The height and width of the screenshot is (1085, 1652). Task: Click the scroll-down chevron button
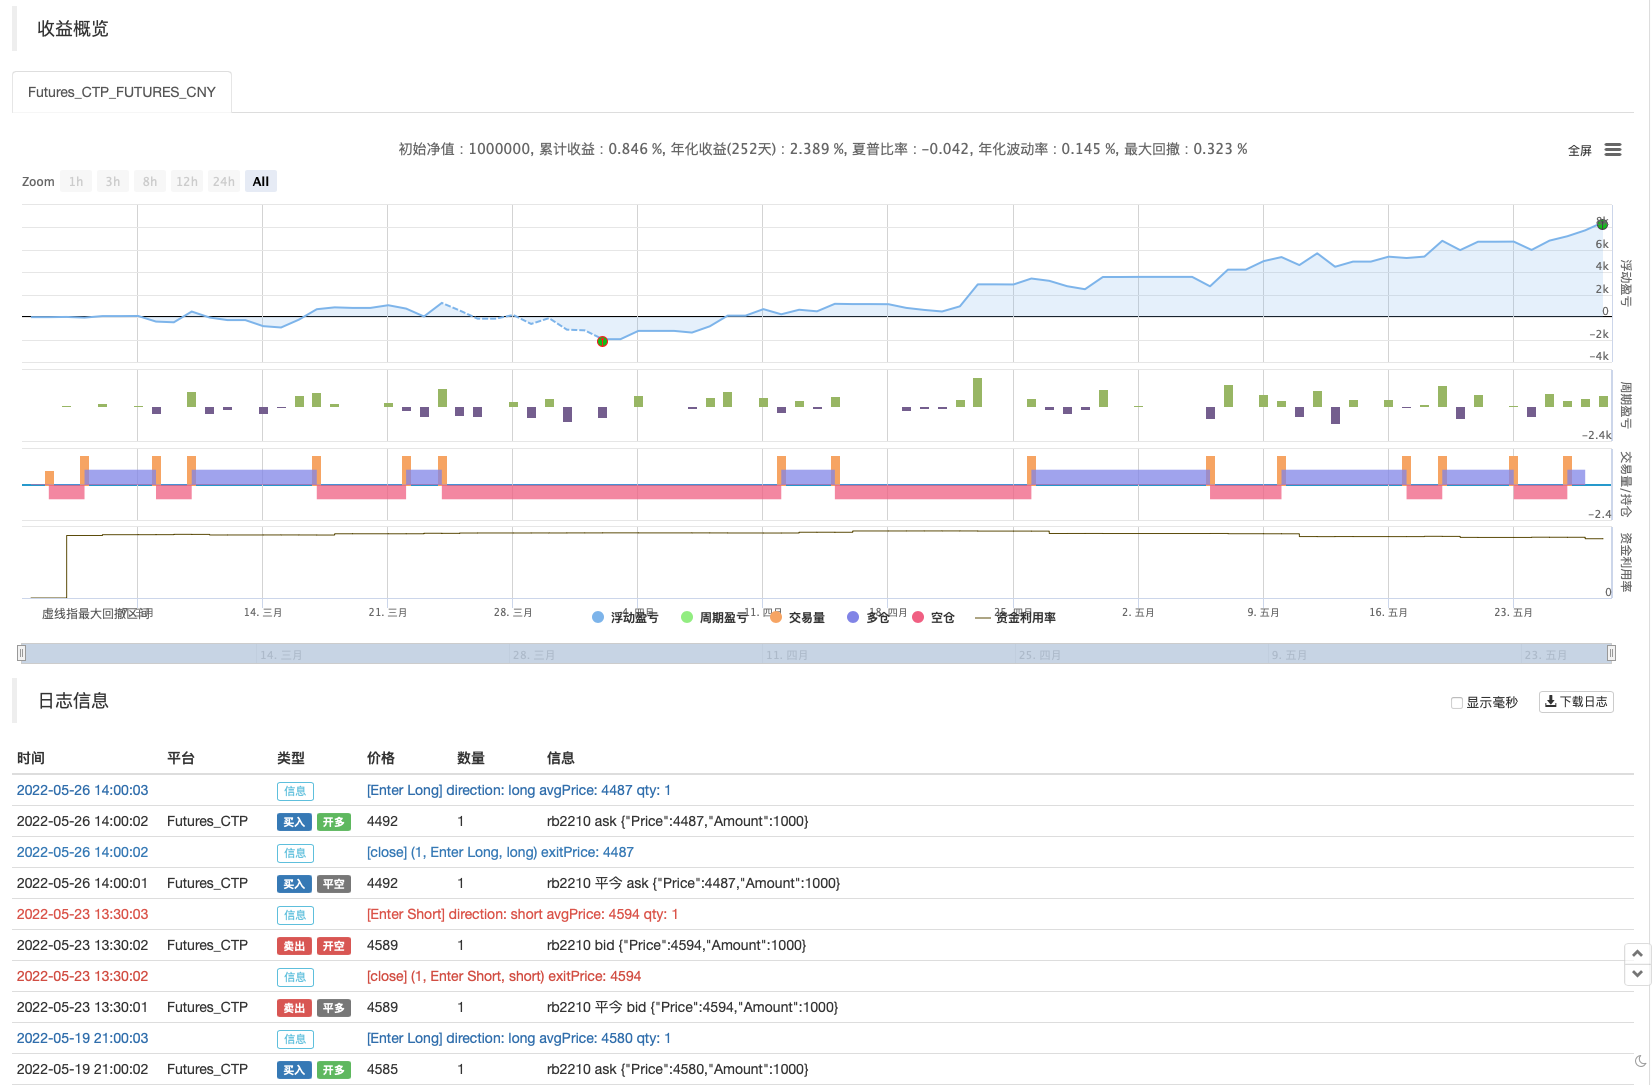tap(1637, 974)
